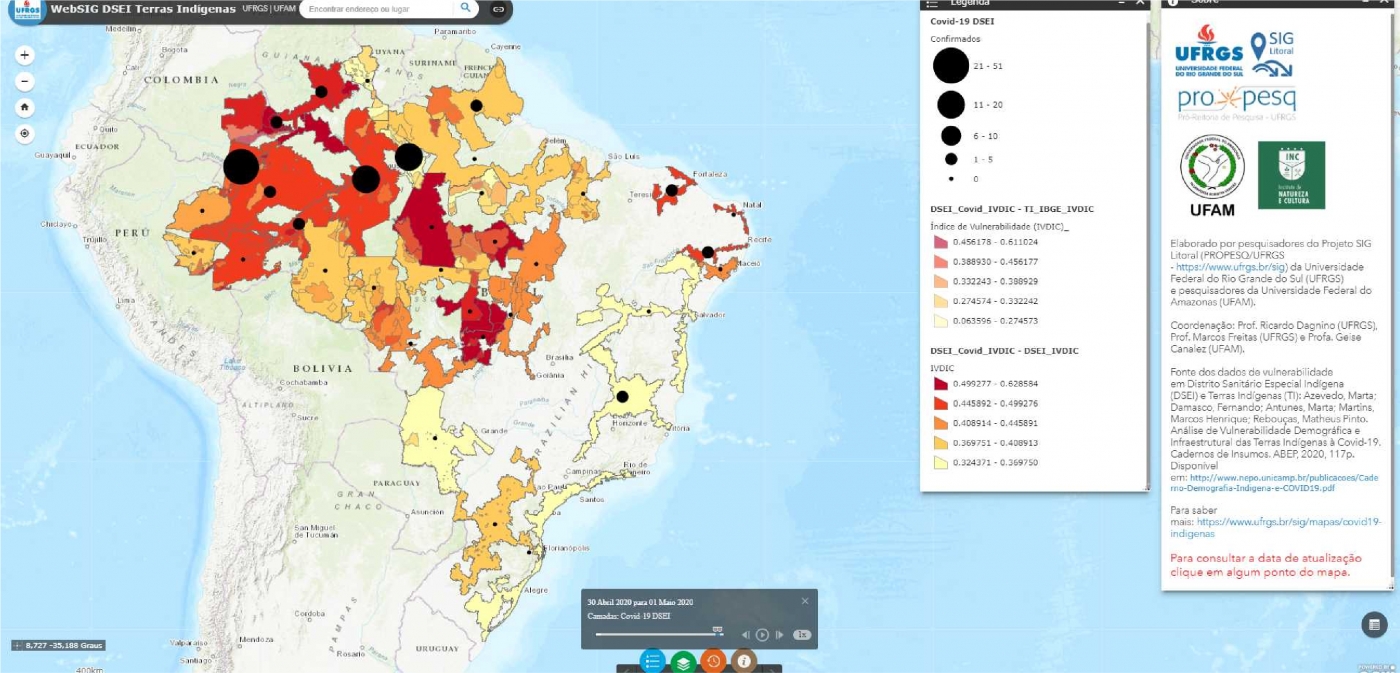
Task: Open the brown About info widget
Action: [743, 661]
